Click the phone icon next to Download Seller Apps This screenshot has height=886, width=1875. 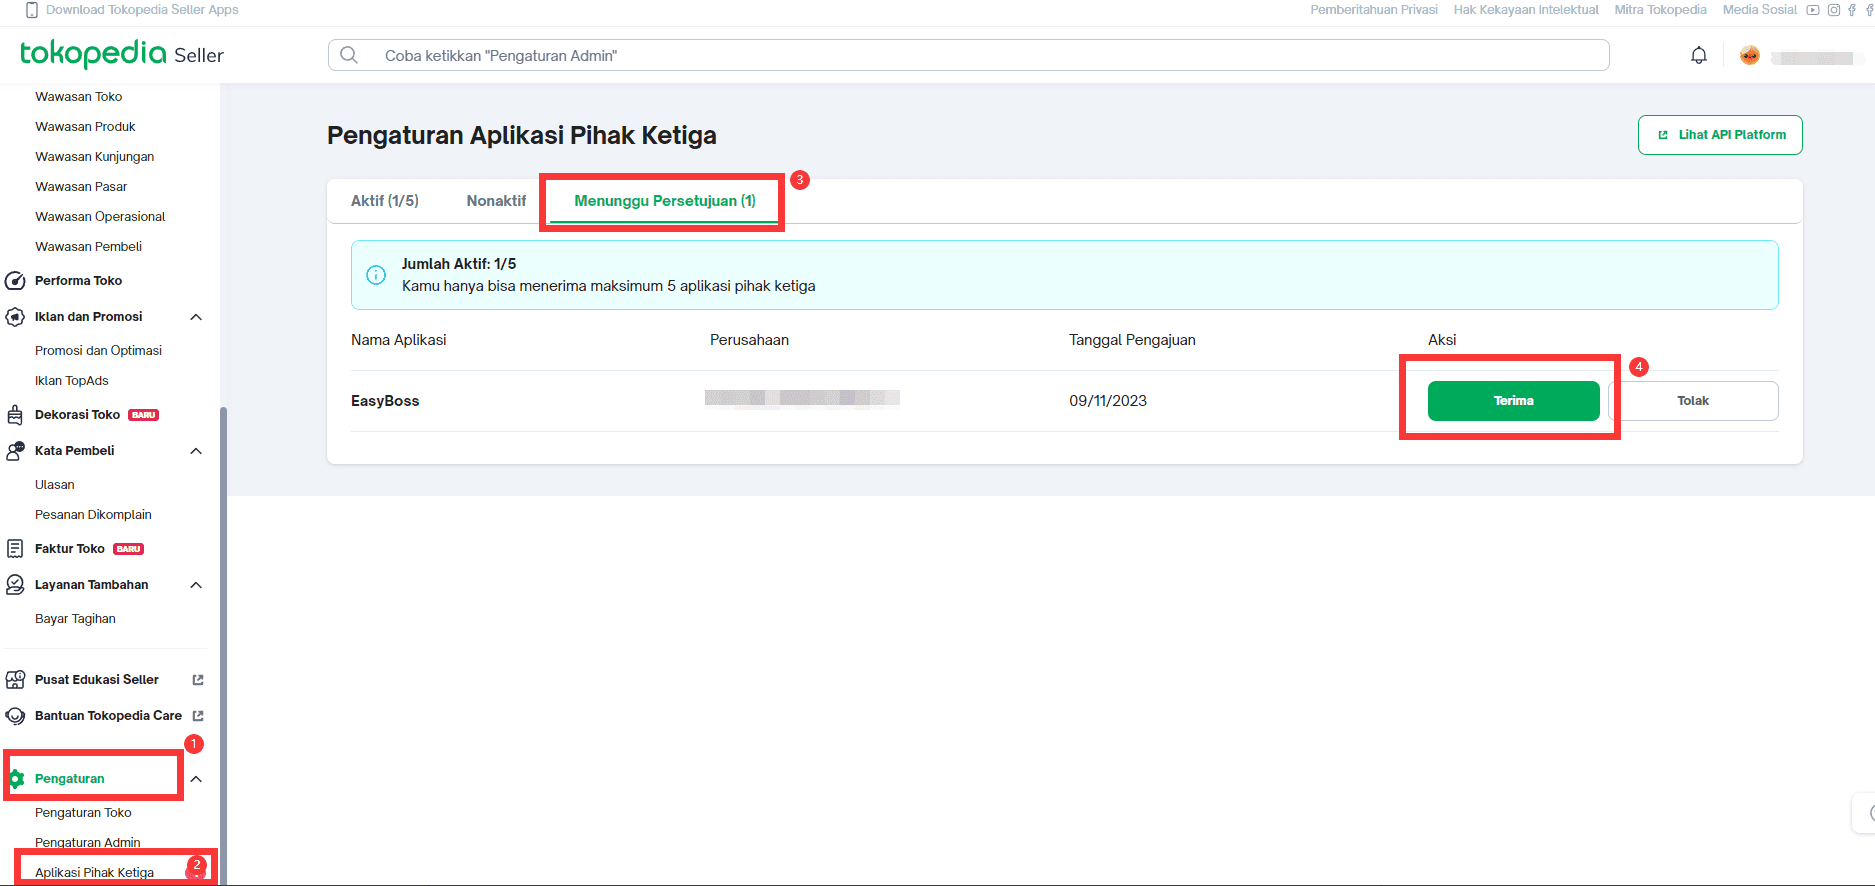tap(32, 10)
